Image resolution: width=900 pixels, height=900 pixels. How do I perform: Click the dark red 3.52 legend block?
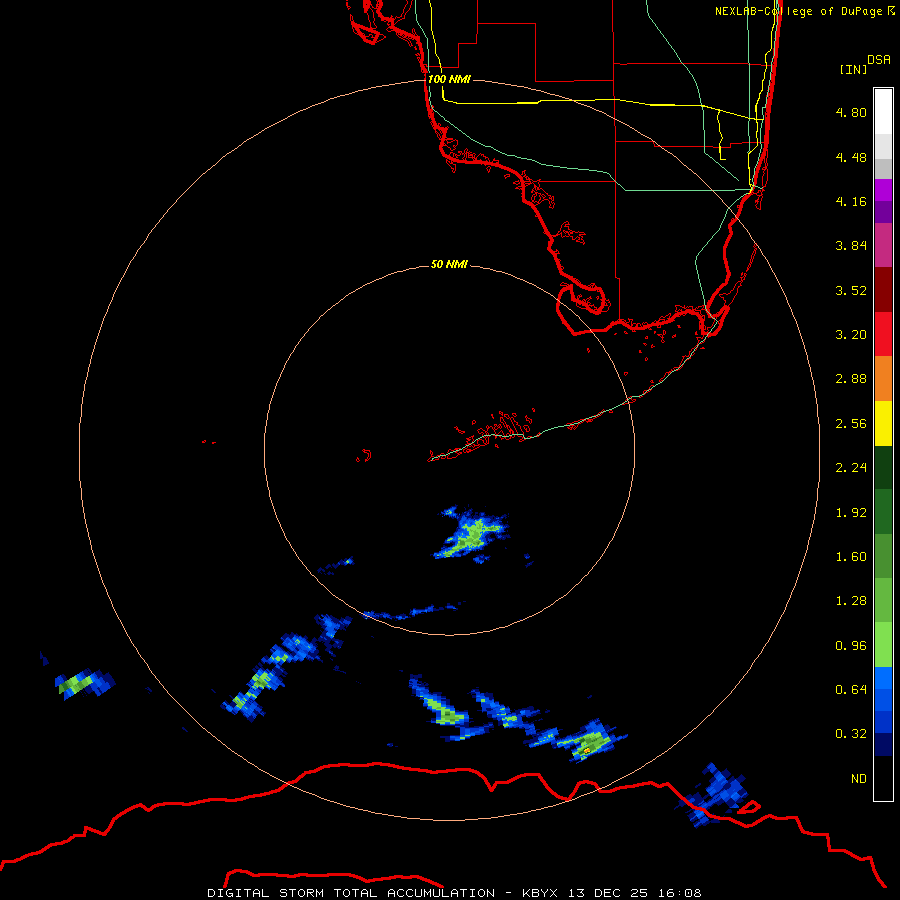[883, 290]
